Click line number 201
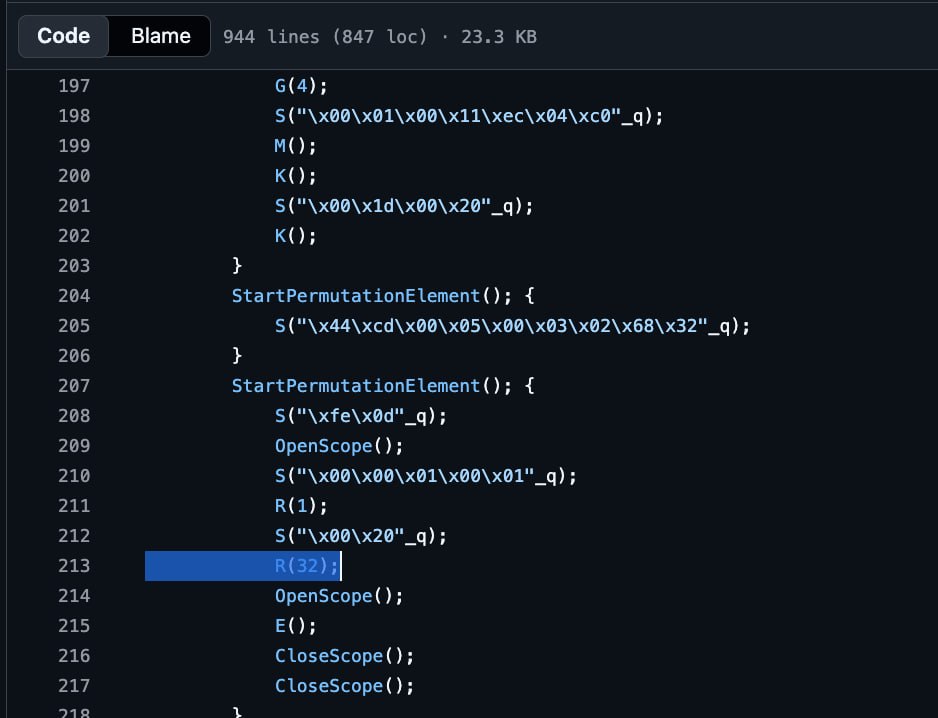Screen dimensions: 938x718 click(74, 206)
